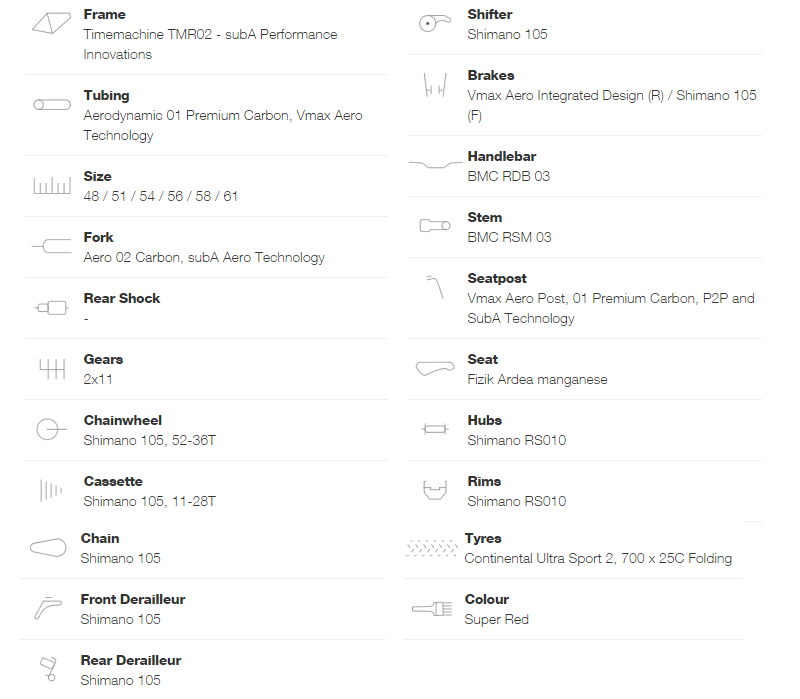Click the stem icon
Image resolution: width=800 pixels, height=699 pixels.
point(435,226)
